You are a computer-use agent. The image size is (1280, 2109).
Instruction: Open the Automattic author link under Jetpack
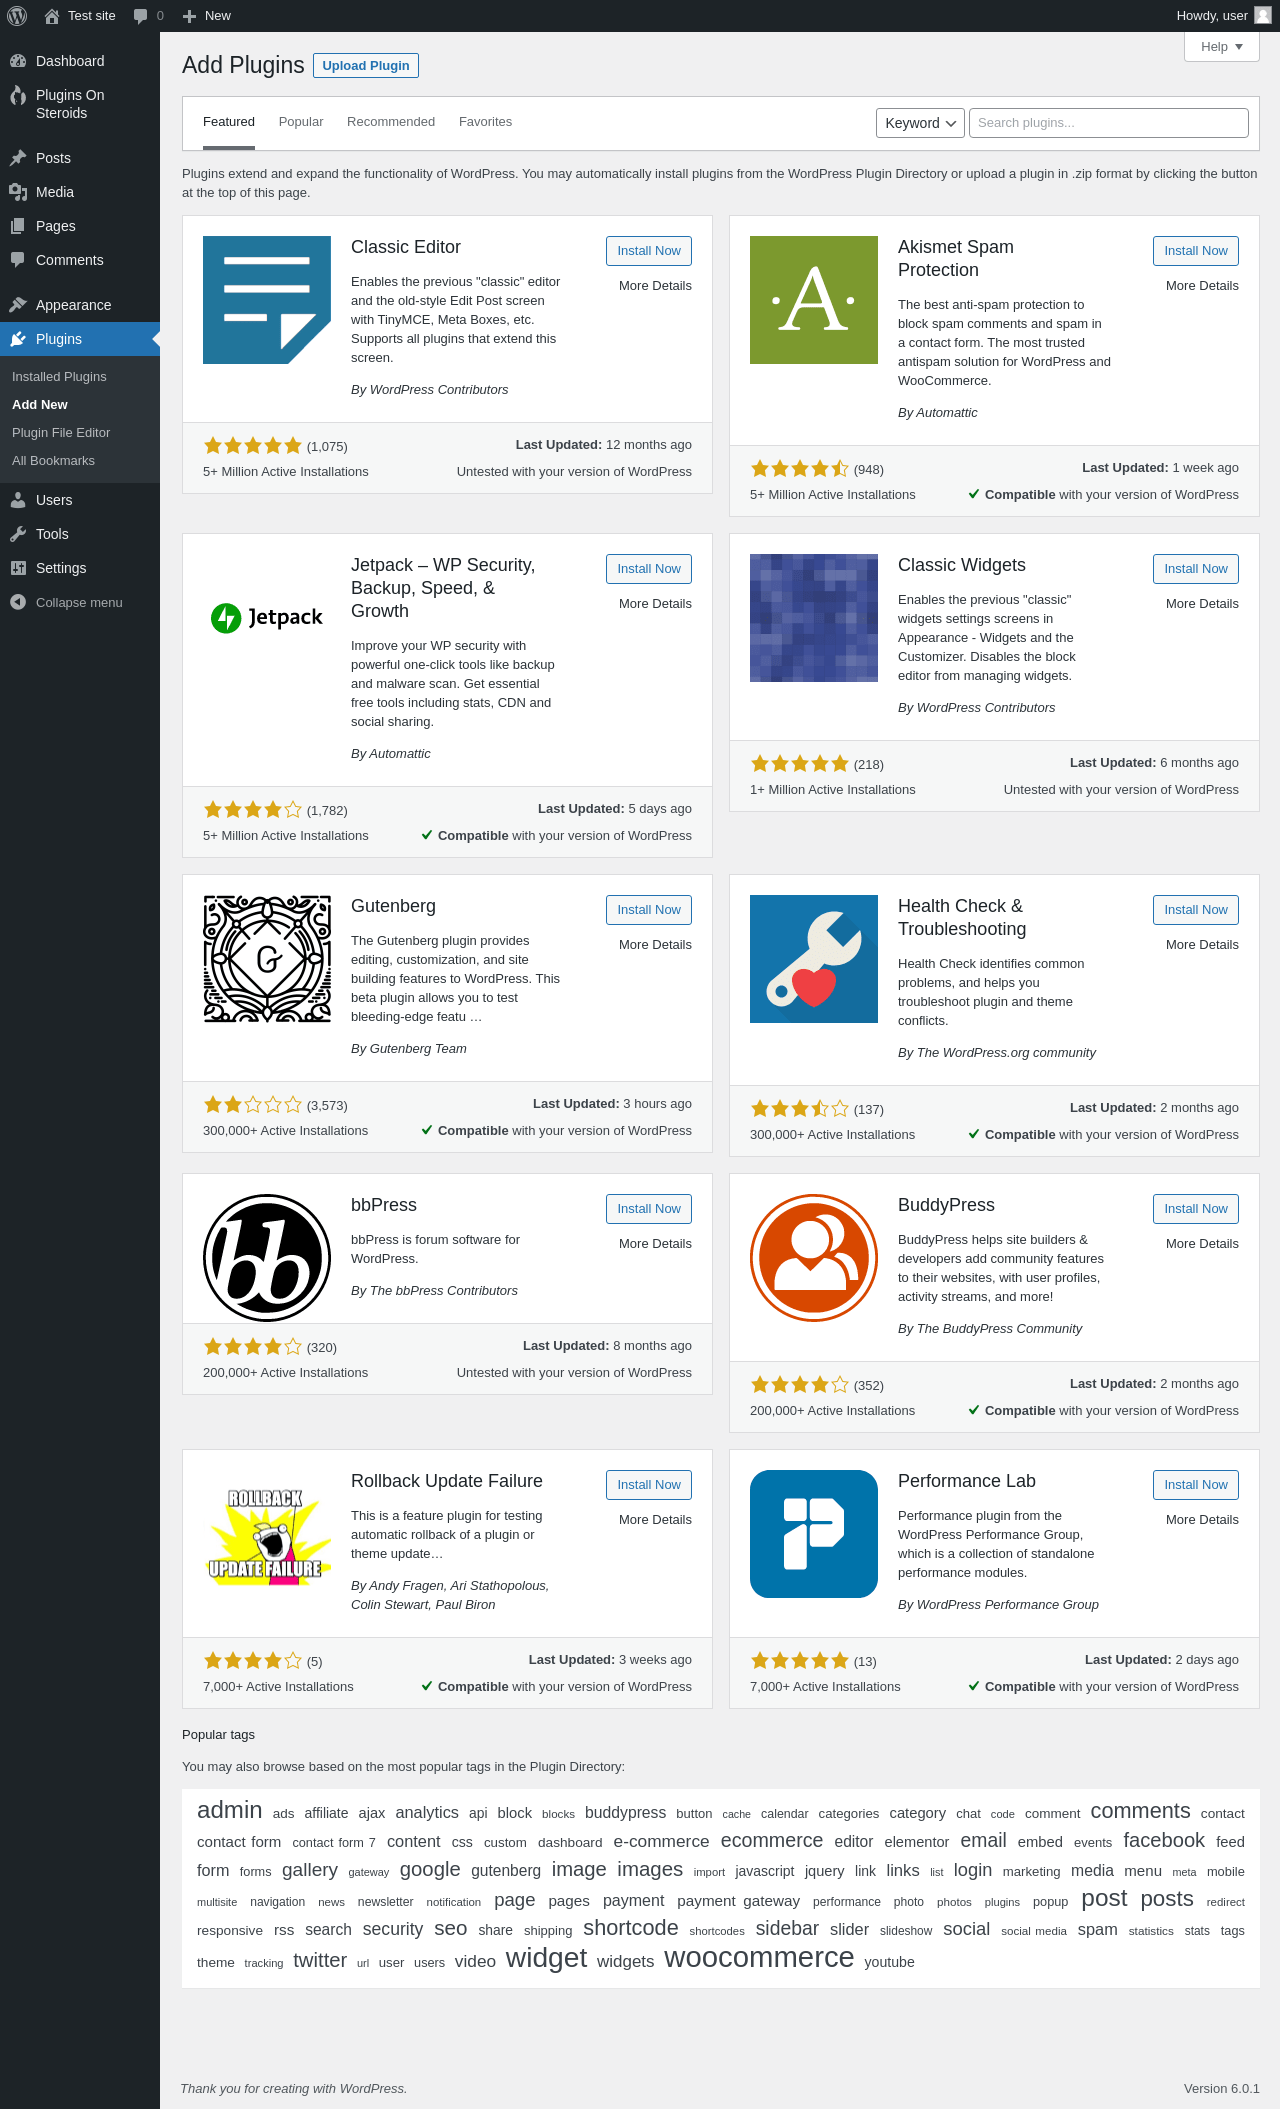click(400, 754)
